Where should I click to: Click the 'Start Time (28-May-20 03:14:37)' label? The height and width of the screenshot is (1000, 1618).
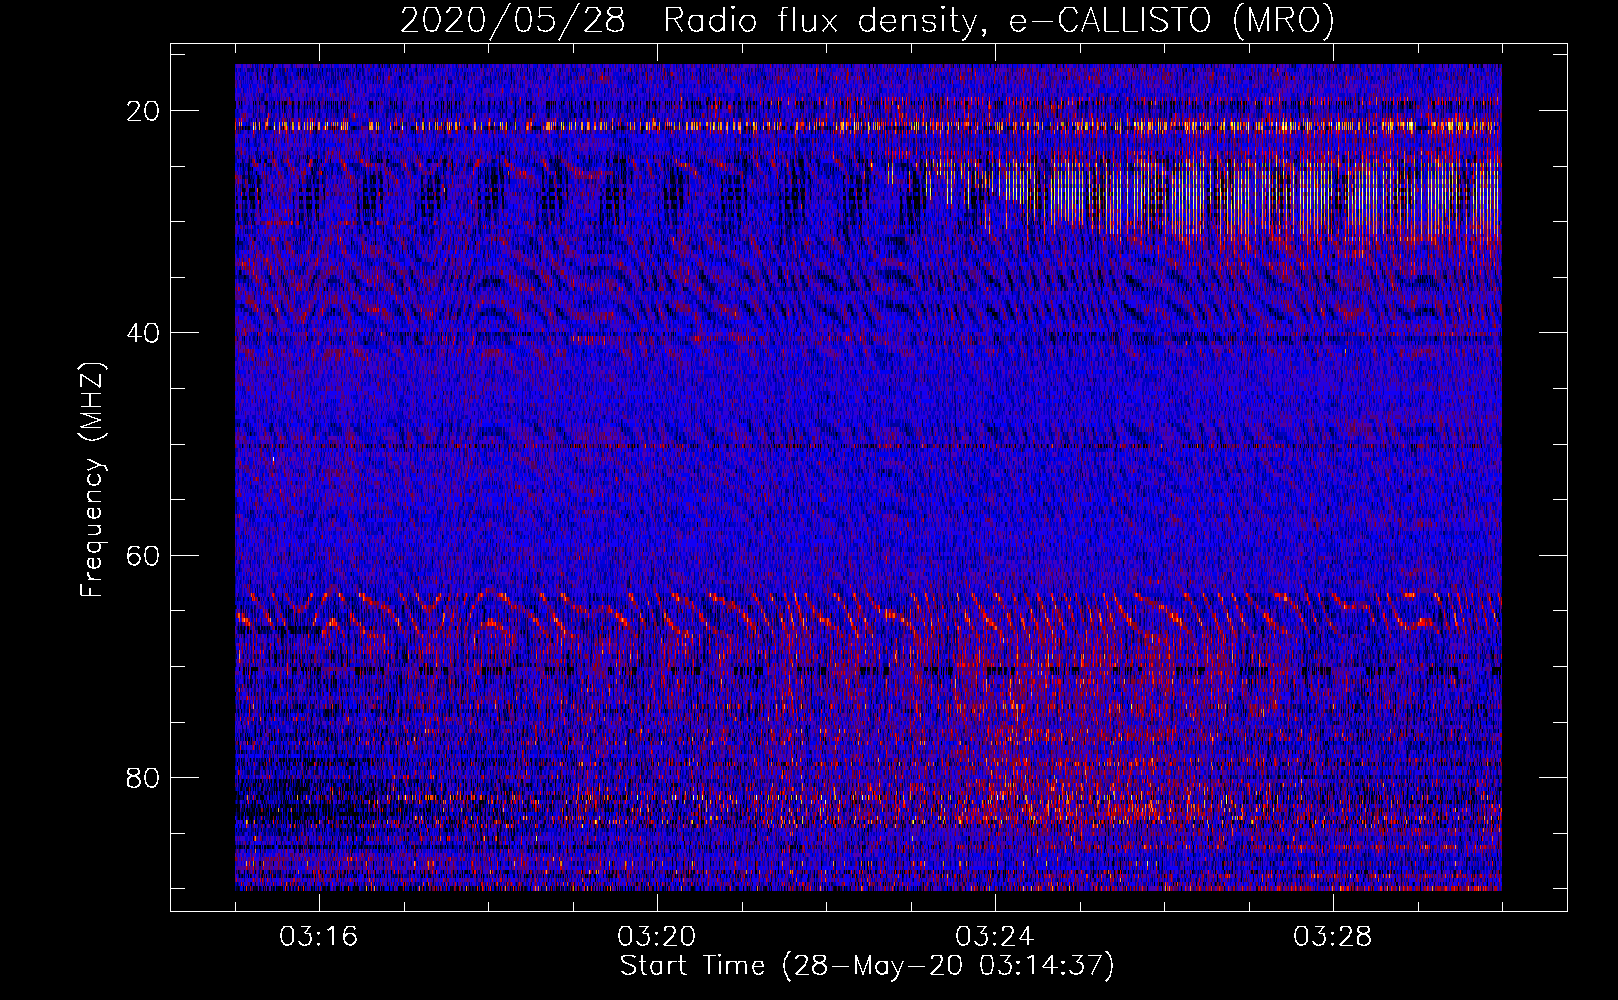pos(867,966)
